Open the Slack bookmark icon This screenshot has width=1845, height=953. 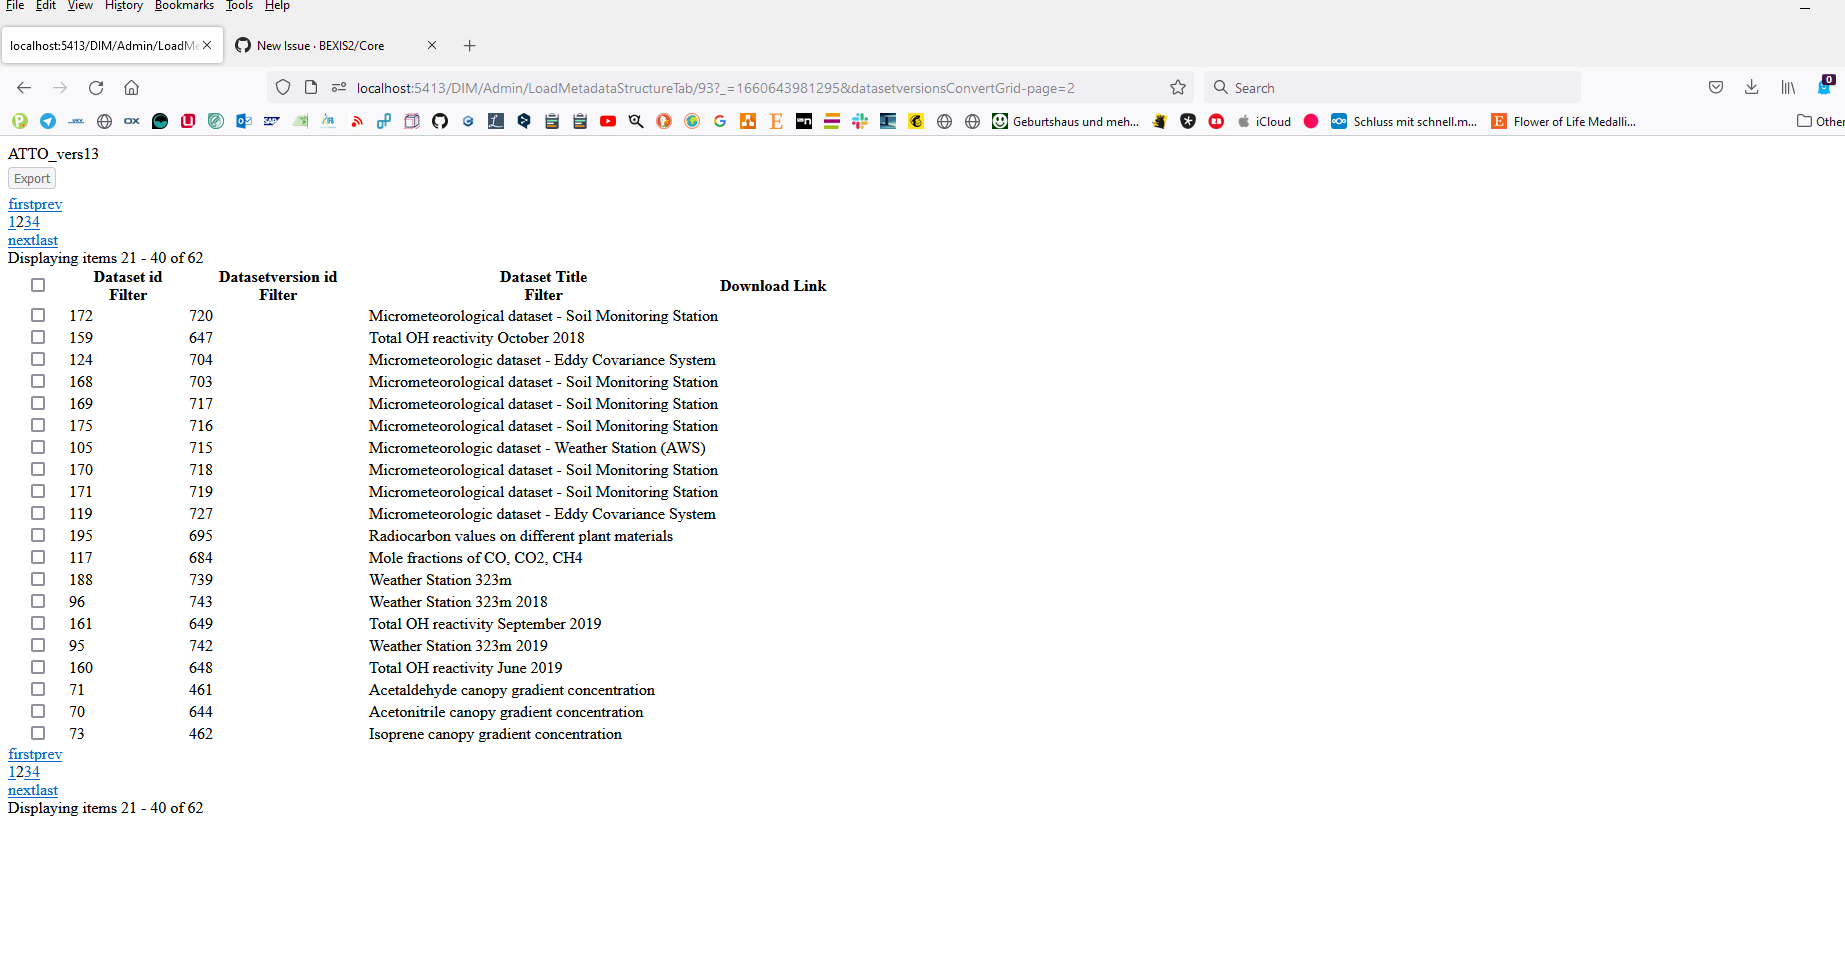point(860,122)
